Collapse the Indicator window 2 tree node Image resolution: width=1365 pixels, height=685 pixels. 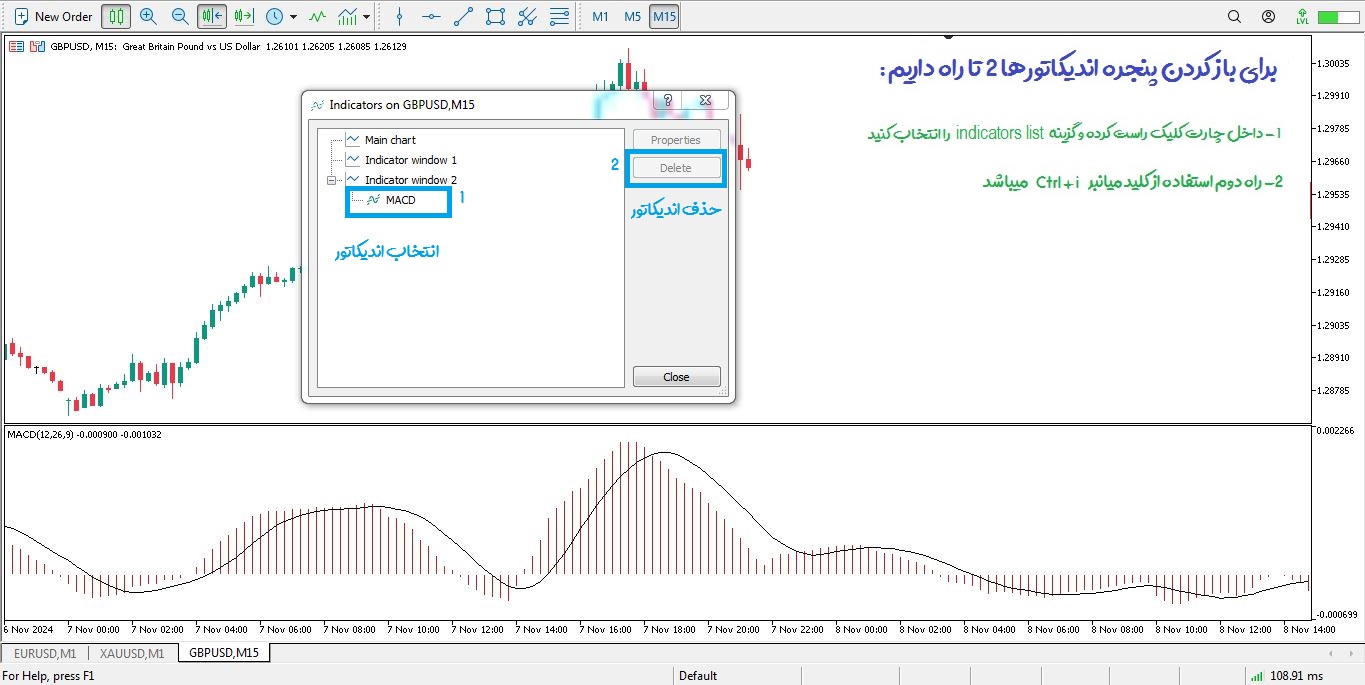(x=331, y=180)
